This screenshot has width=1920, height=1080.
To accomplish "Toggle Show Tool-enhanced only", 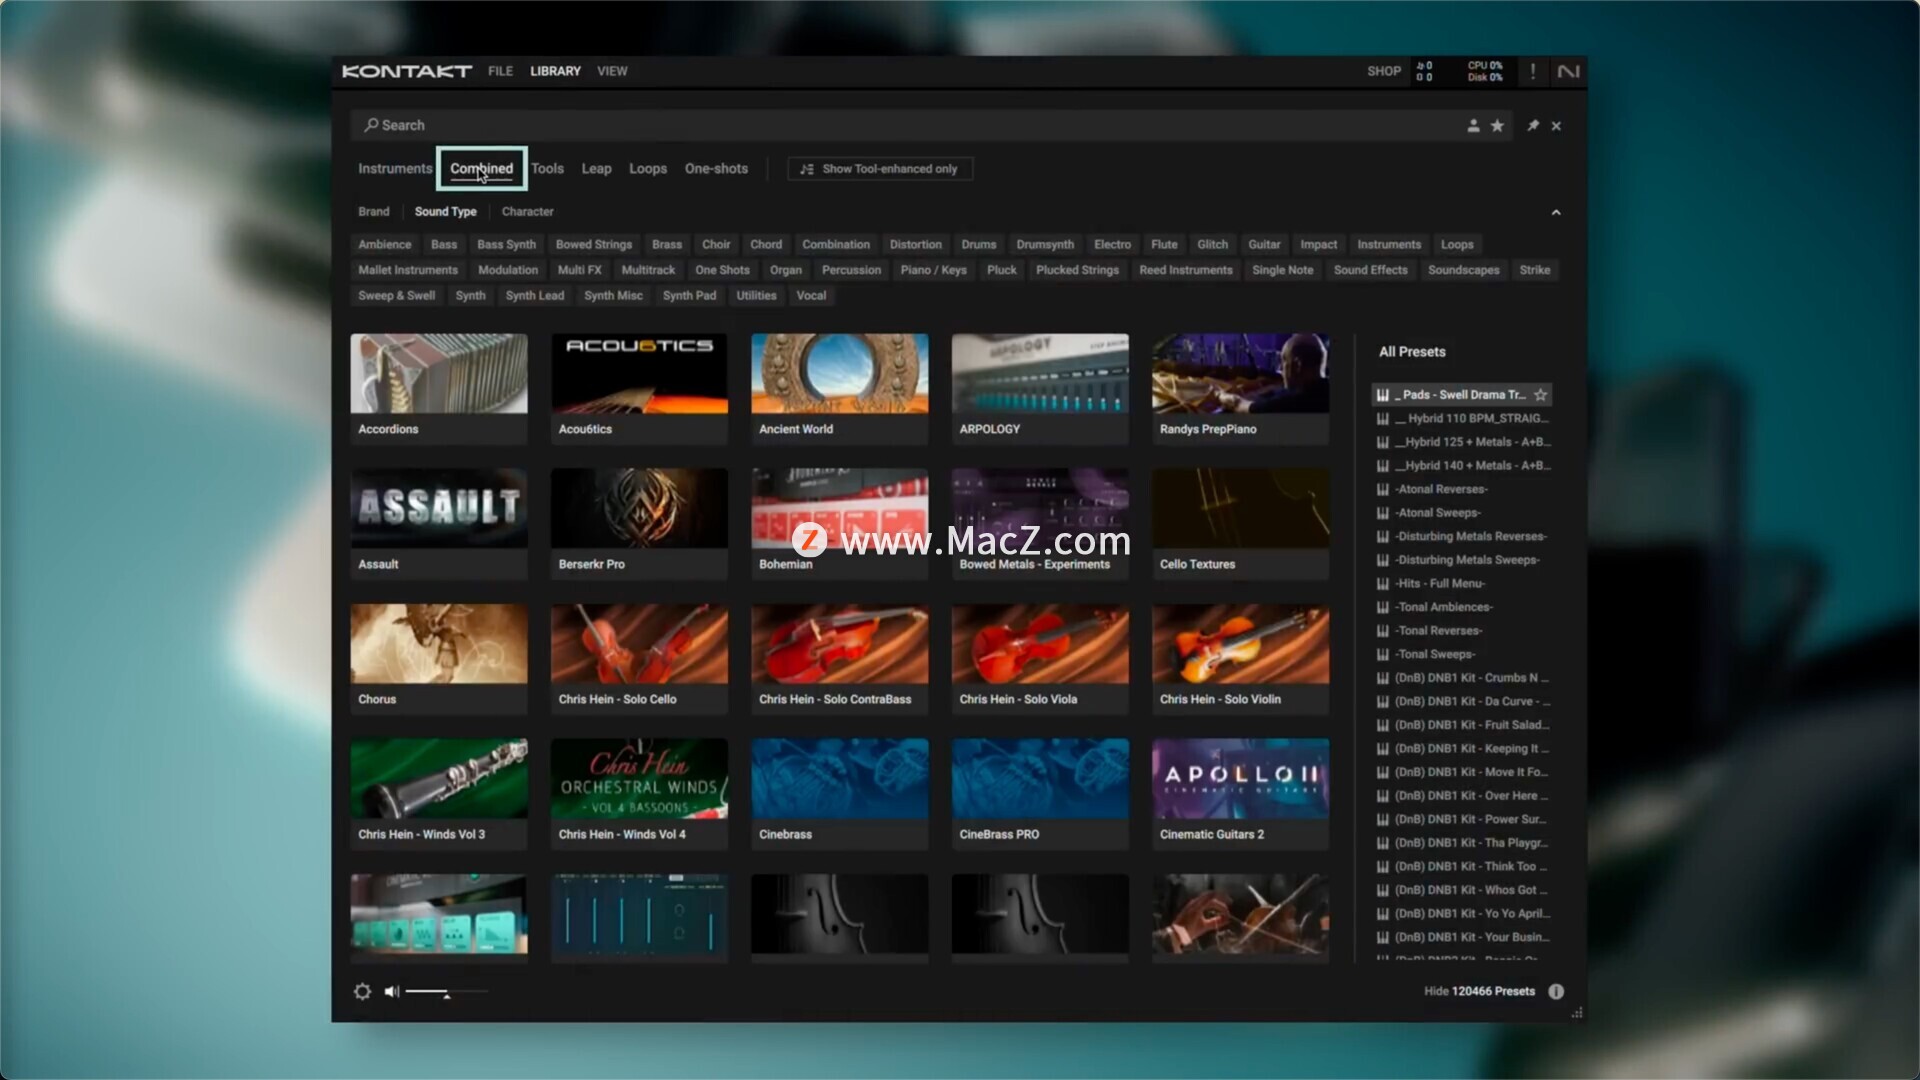I will coord(880,169).
